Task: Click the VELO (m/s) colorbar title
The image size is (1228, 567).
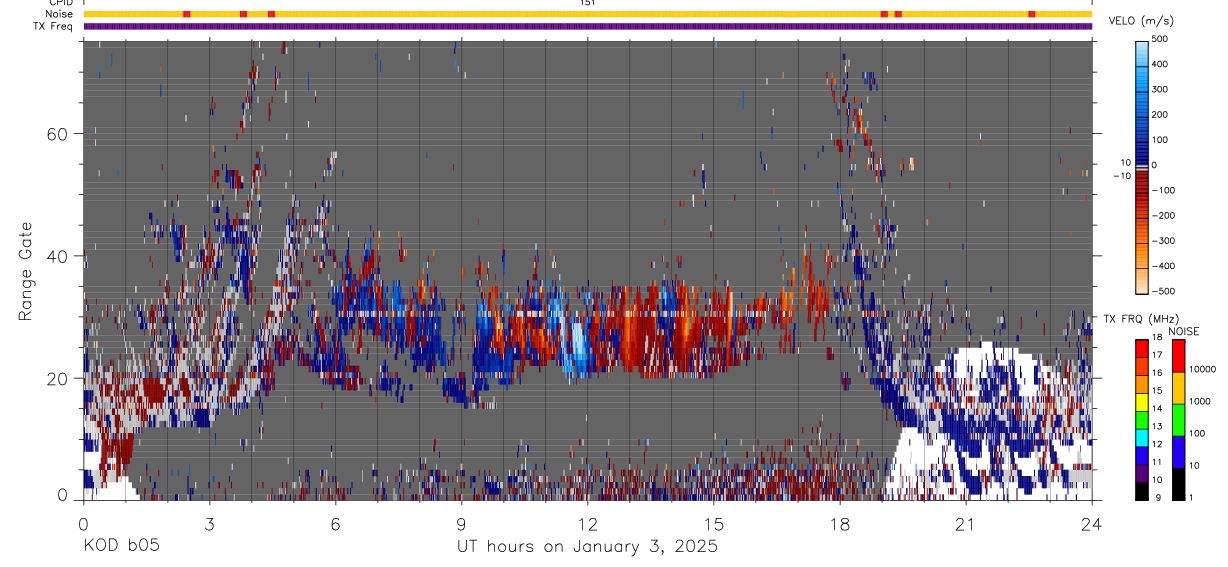Action: tap(1141, 21)
